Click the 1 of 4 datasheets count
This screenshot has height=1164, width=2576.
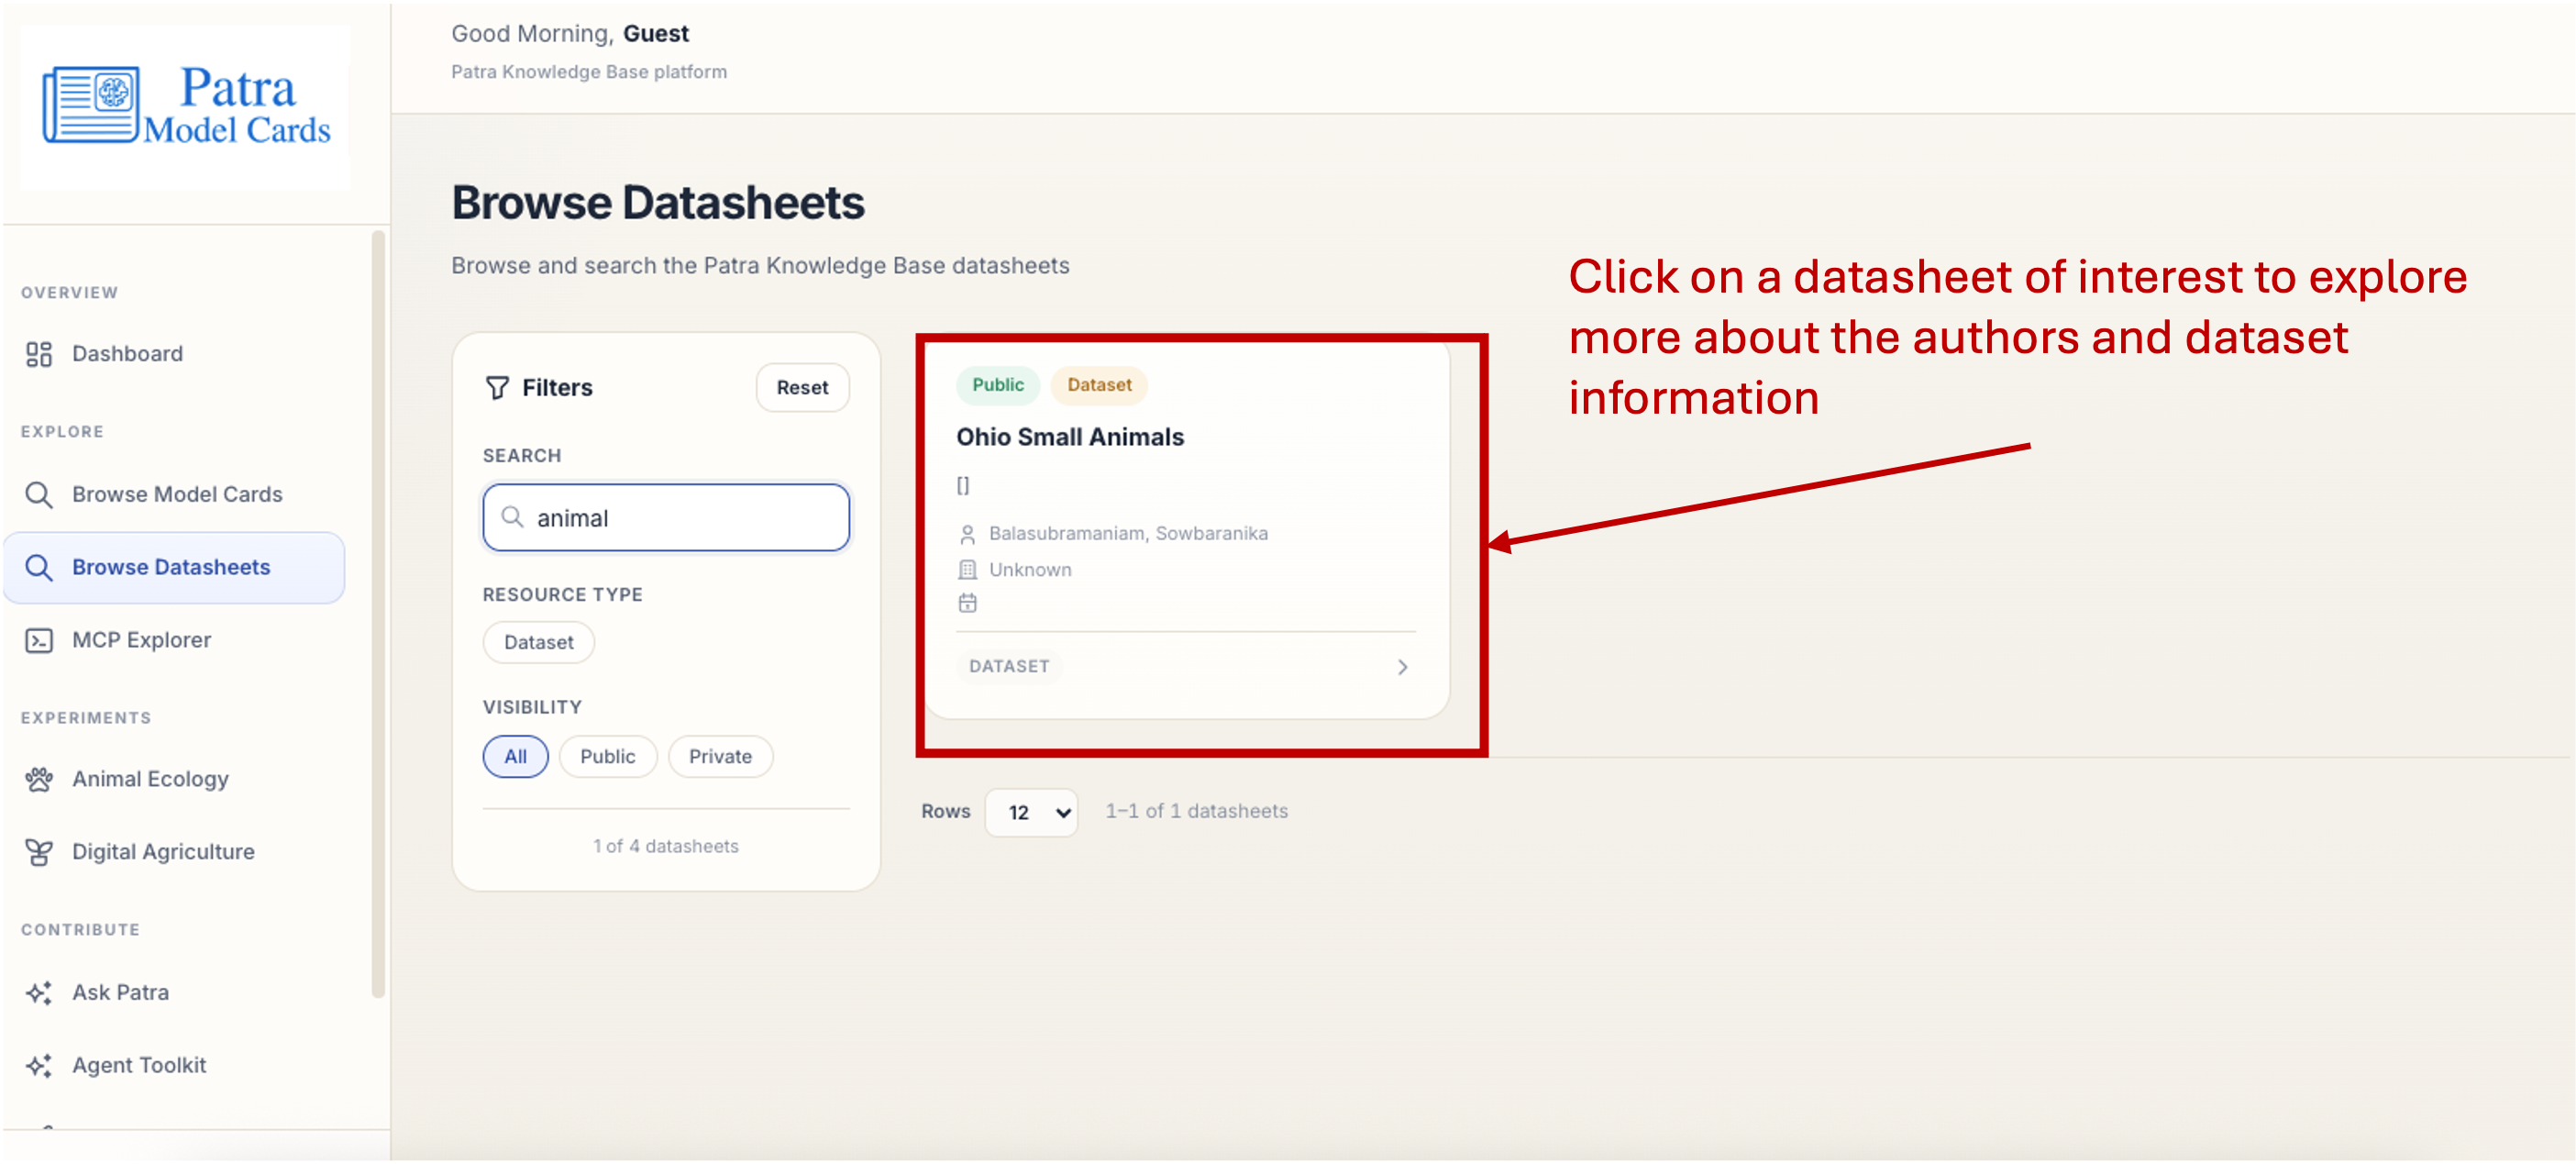[x=666, y=847]
